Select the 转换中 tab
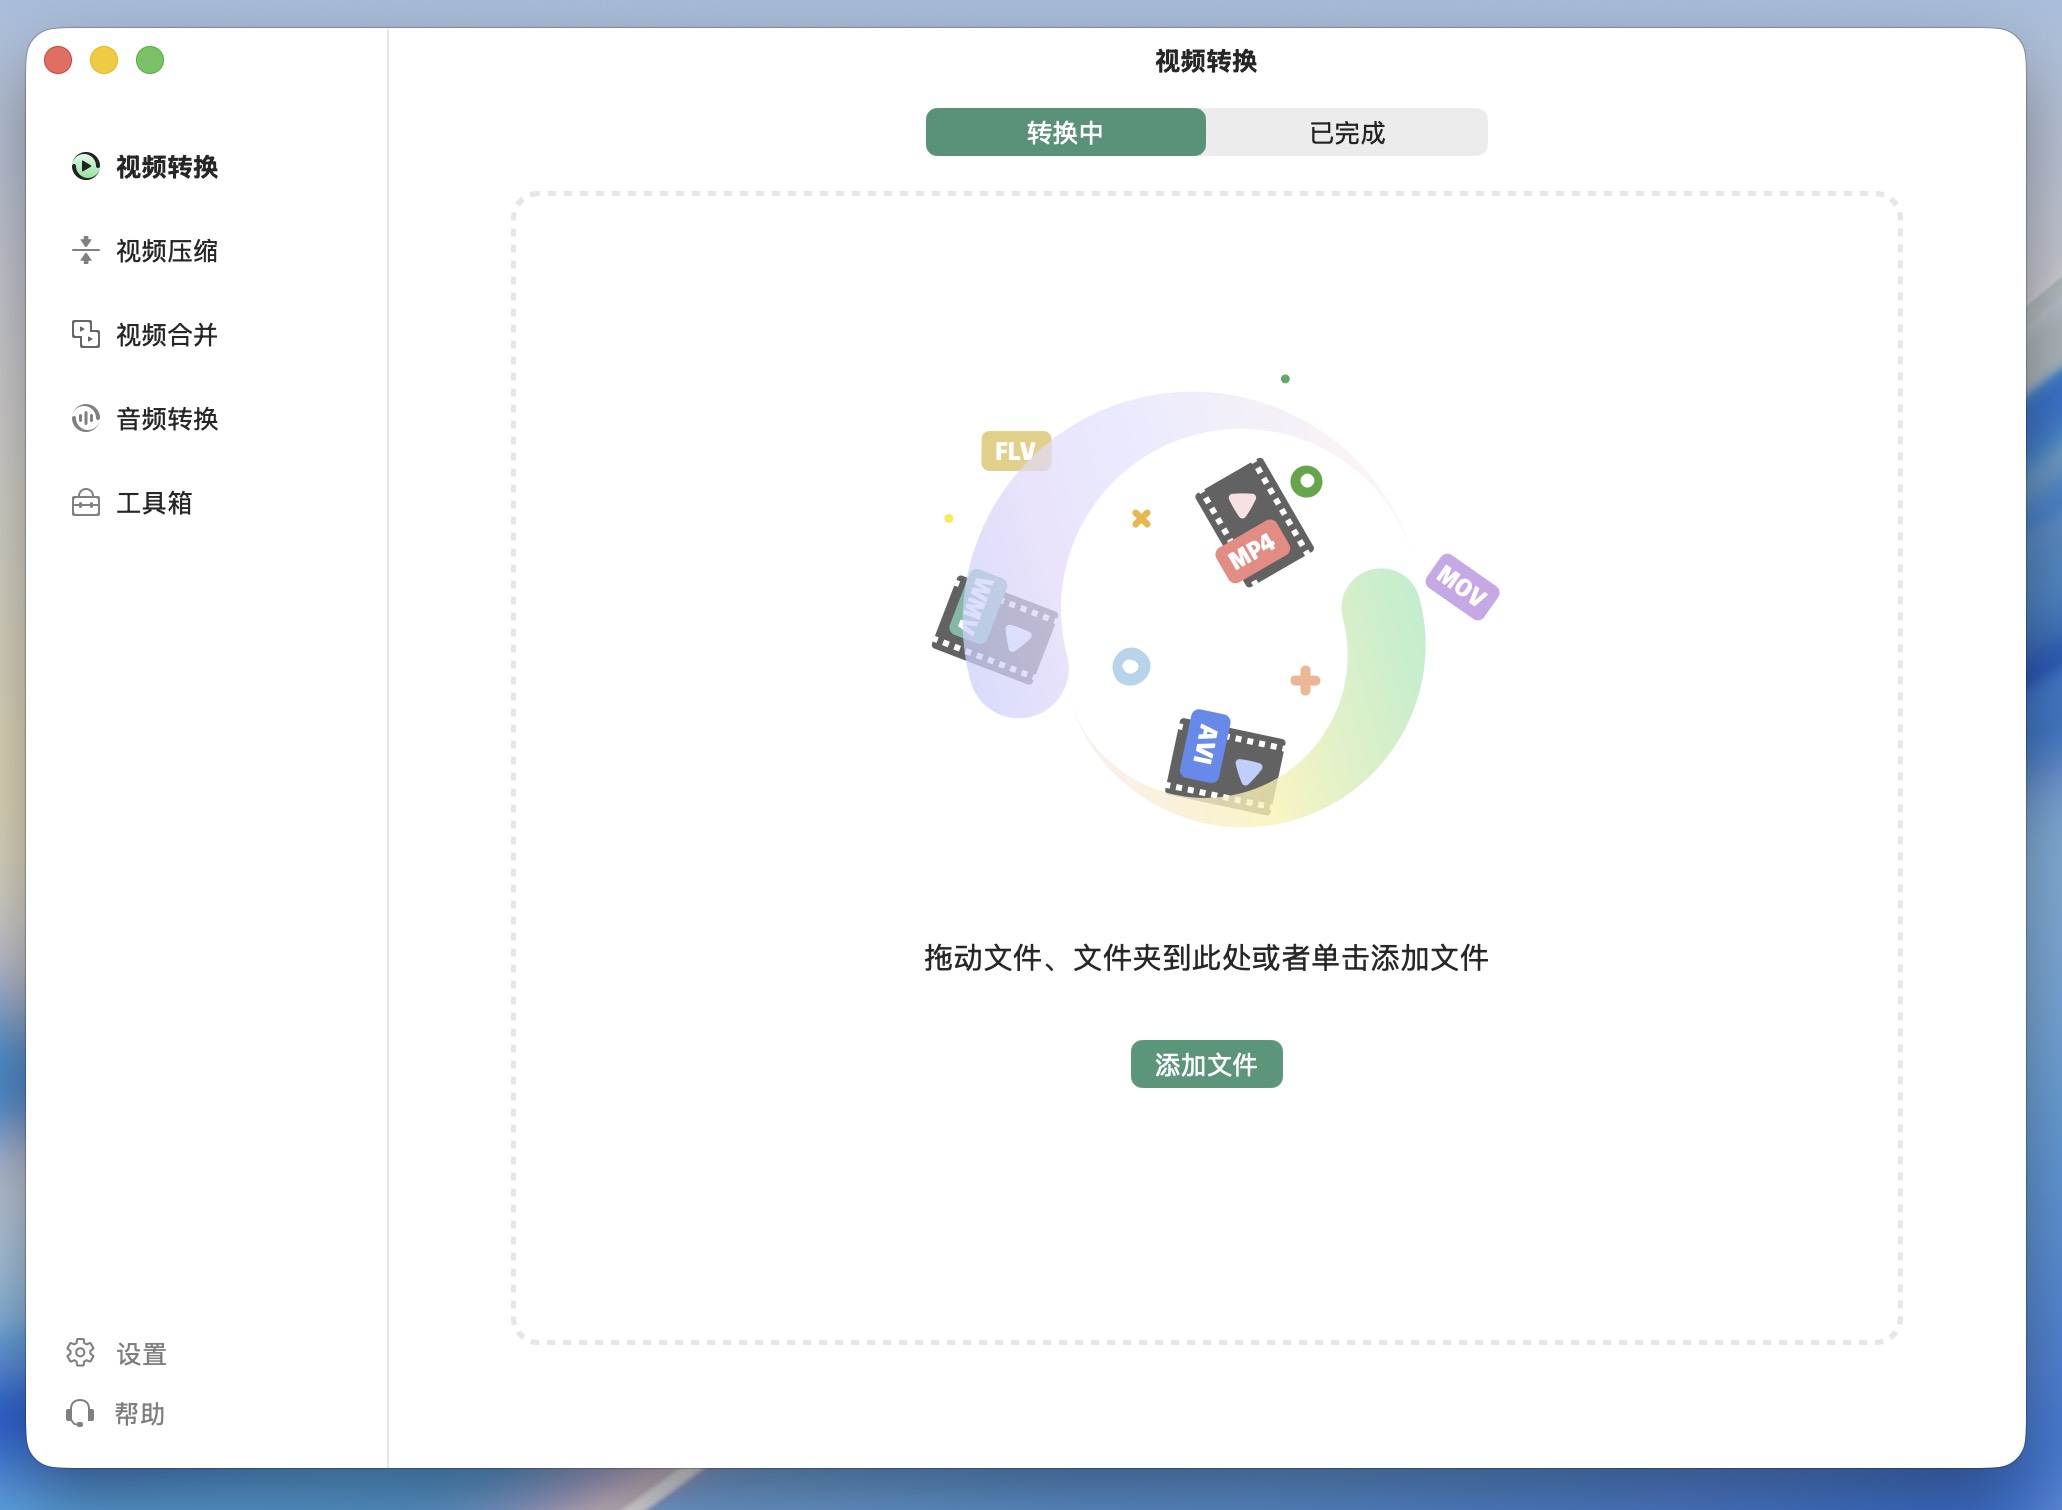 (x=1065, y=133)
